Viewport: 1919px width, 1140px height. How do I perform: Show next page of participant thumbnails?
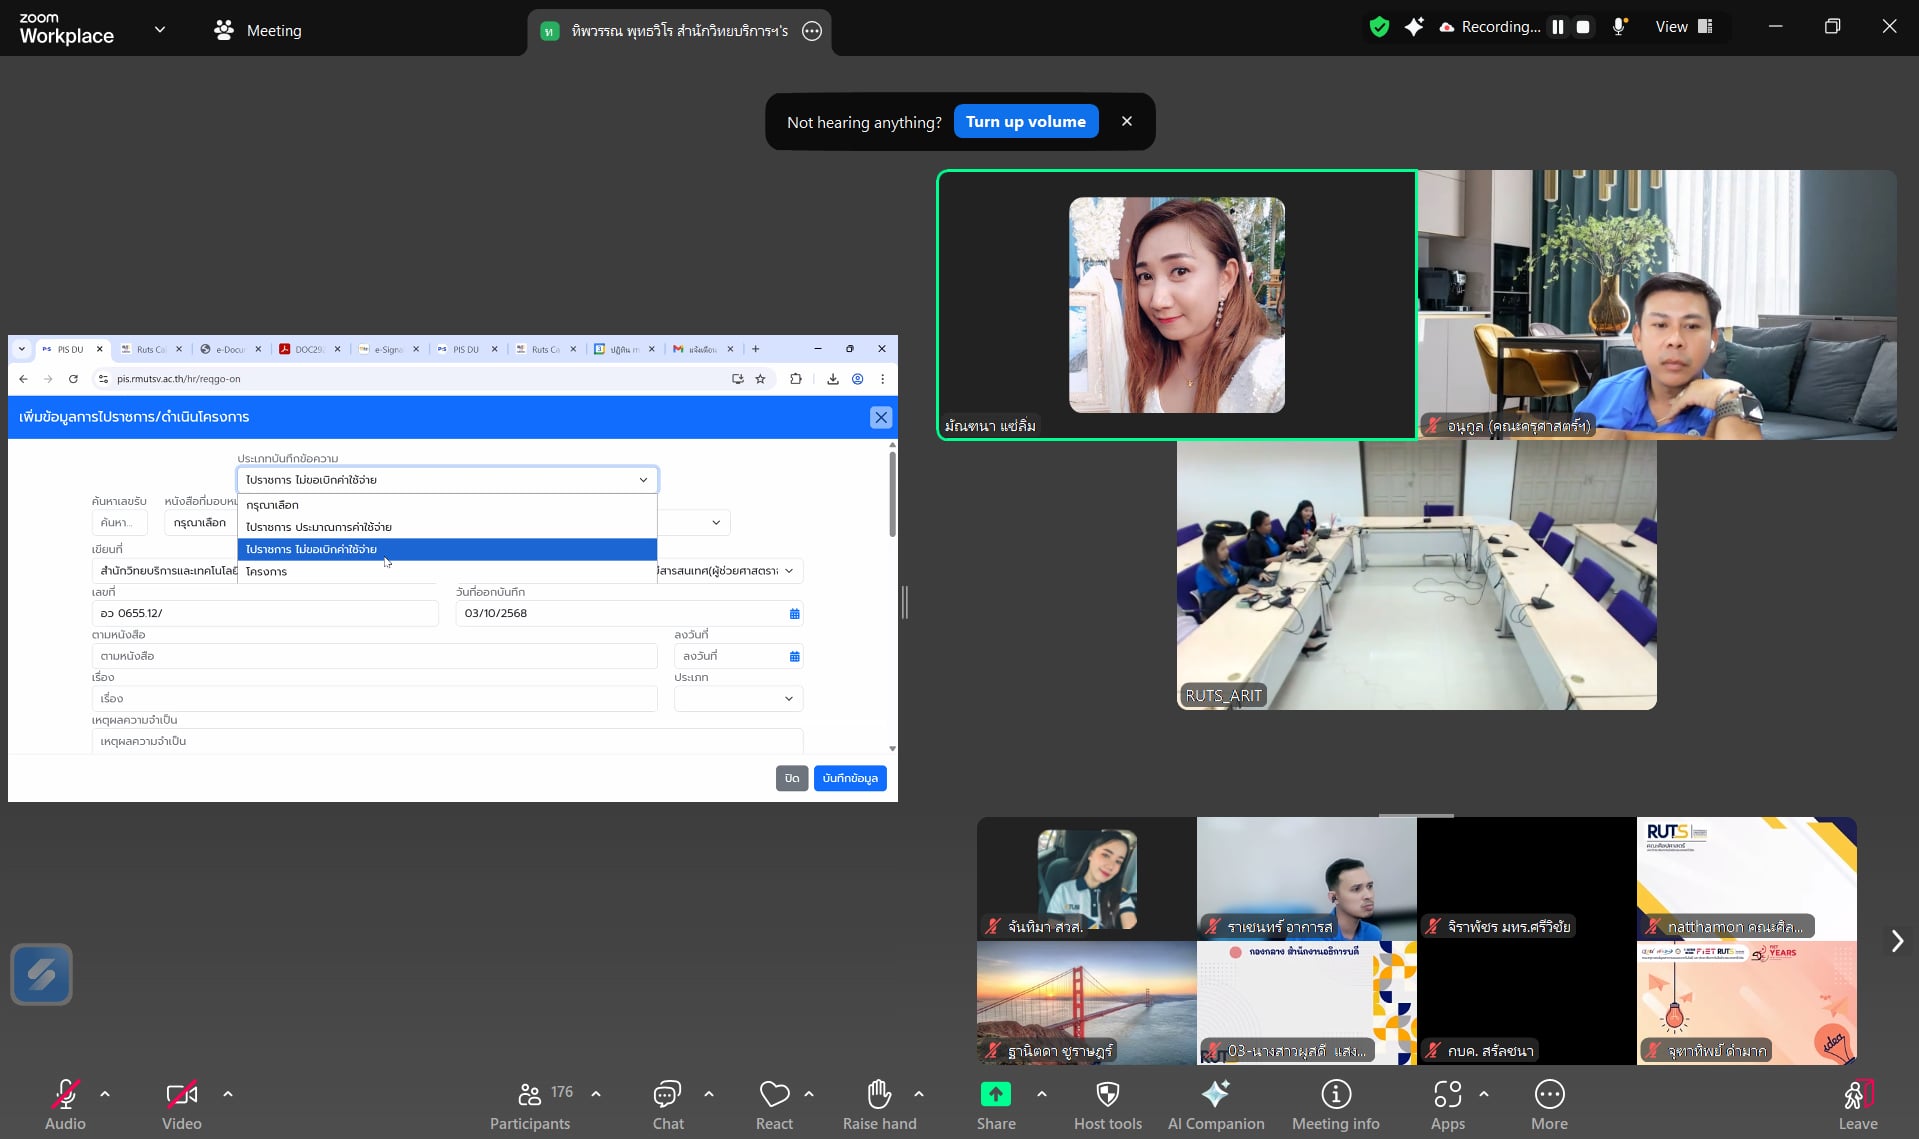(x=1896, y=941)
